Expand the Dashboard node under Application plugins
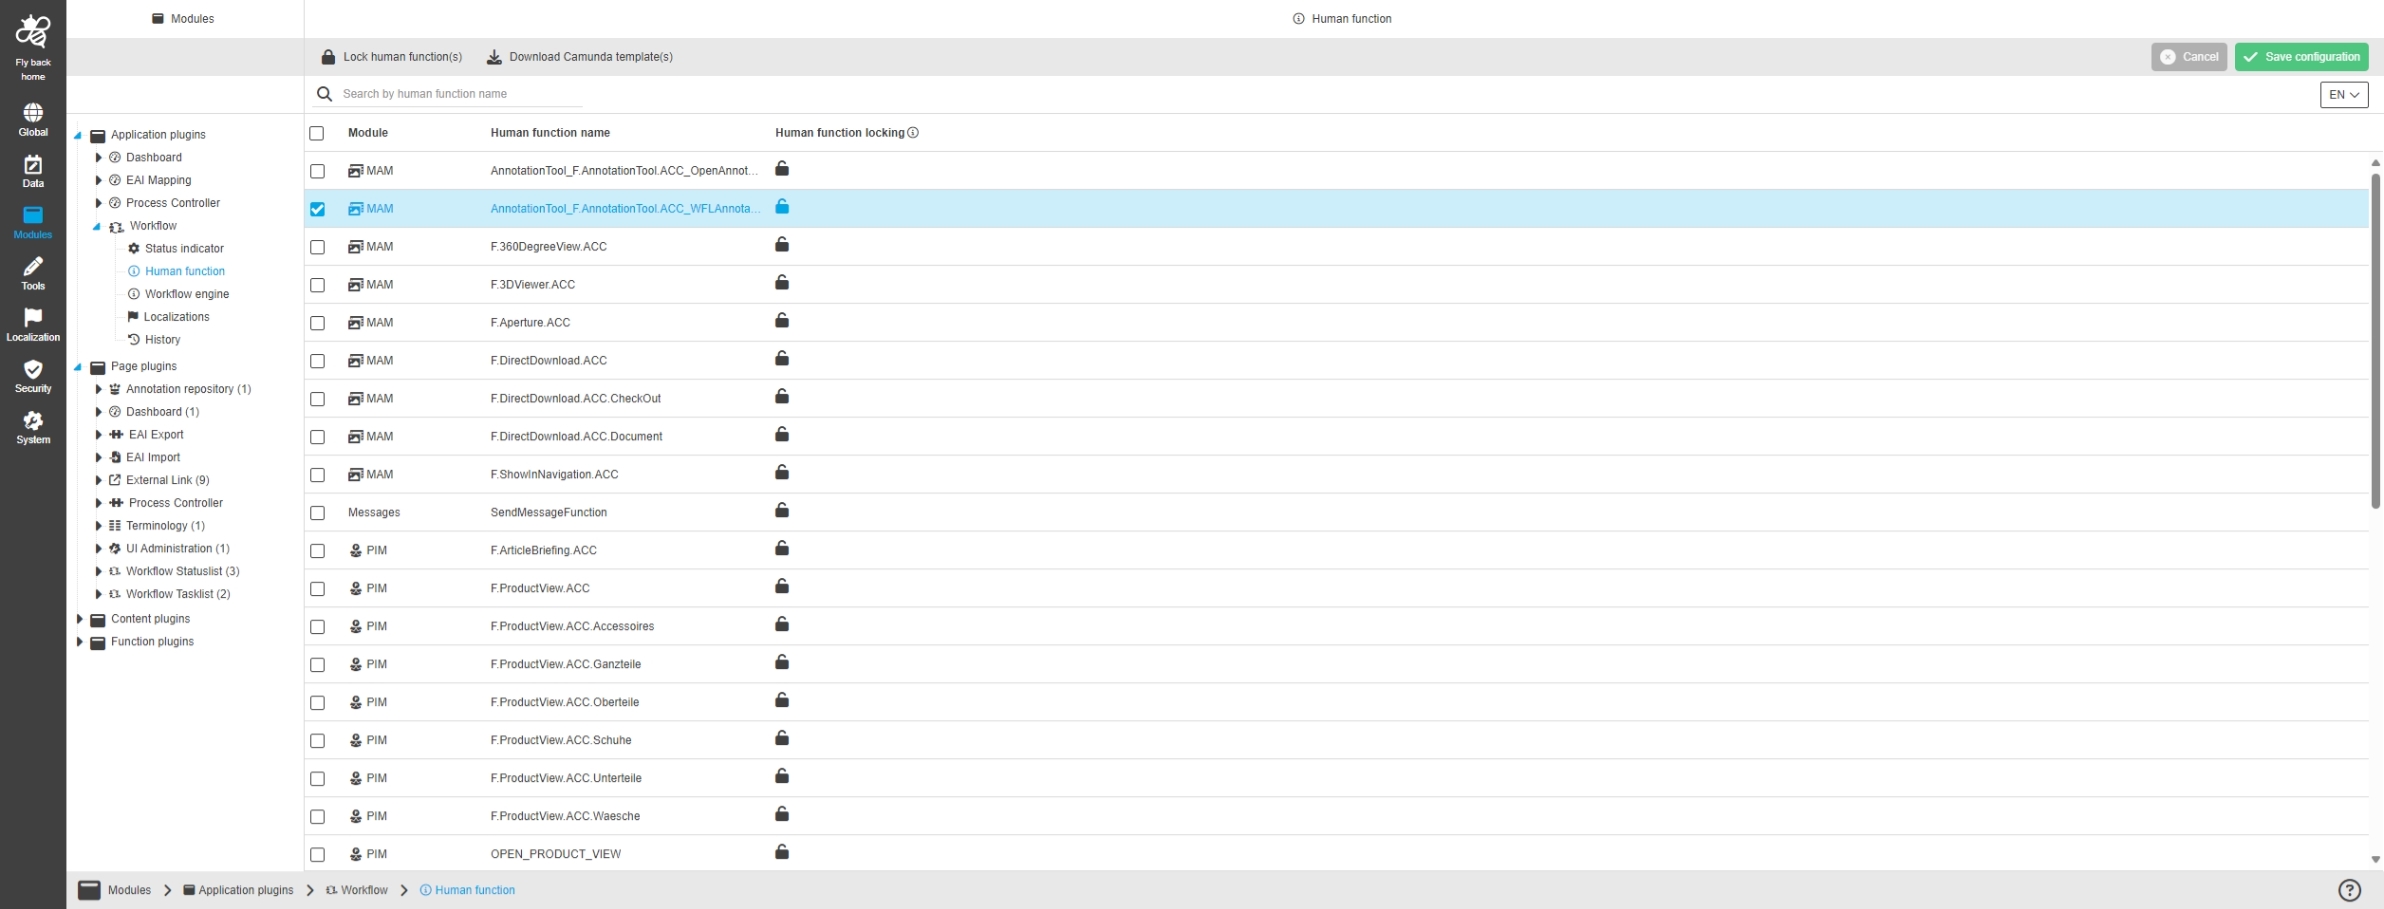Image resolution: width=2384 pixels, height=909 pixels. tap(98, 158)
